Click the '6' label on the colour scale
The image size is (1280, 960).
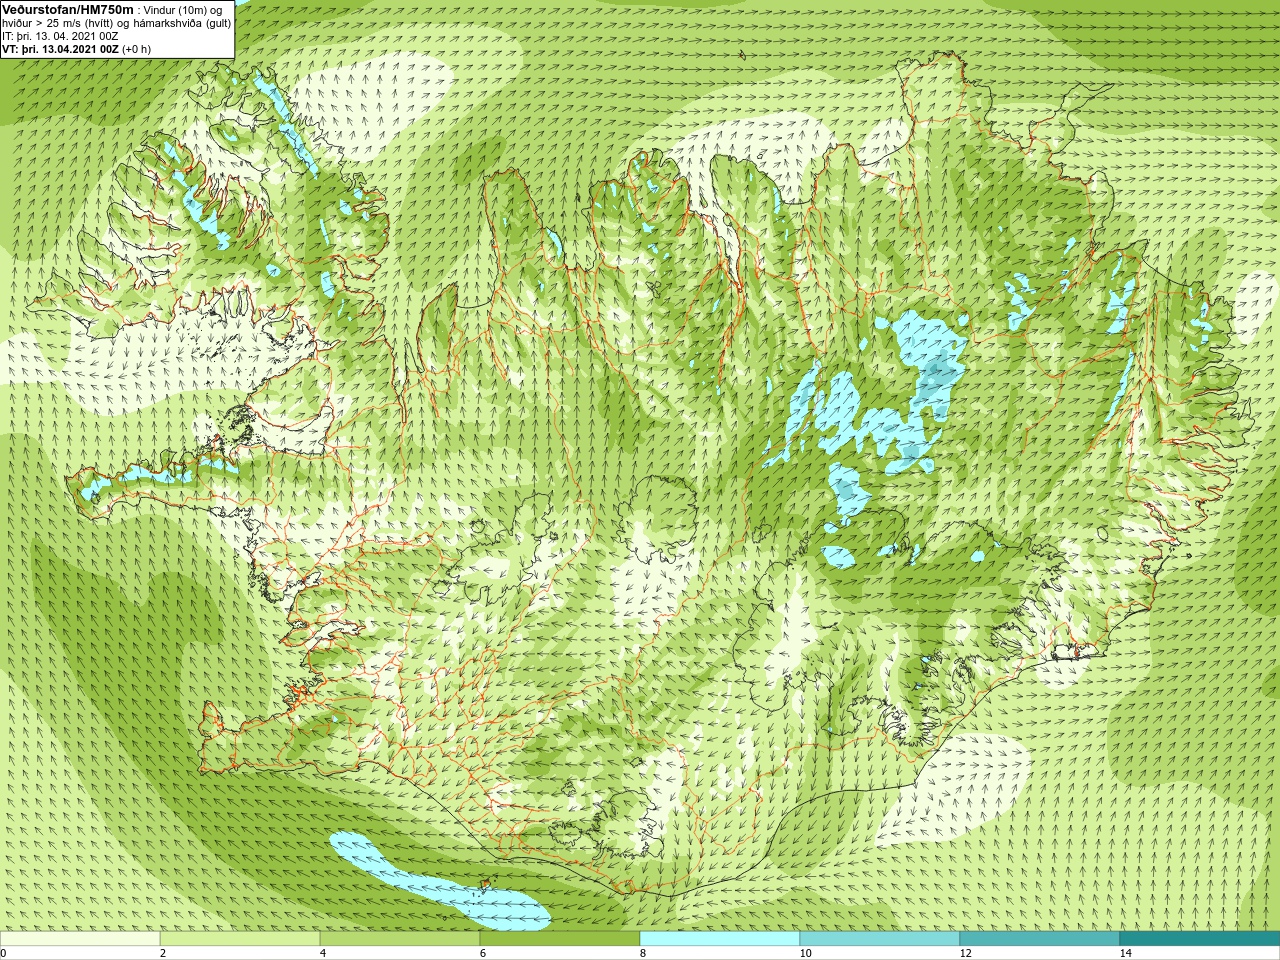(483, 953)
